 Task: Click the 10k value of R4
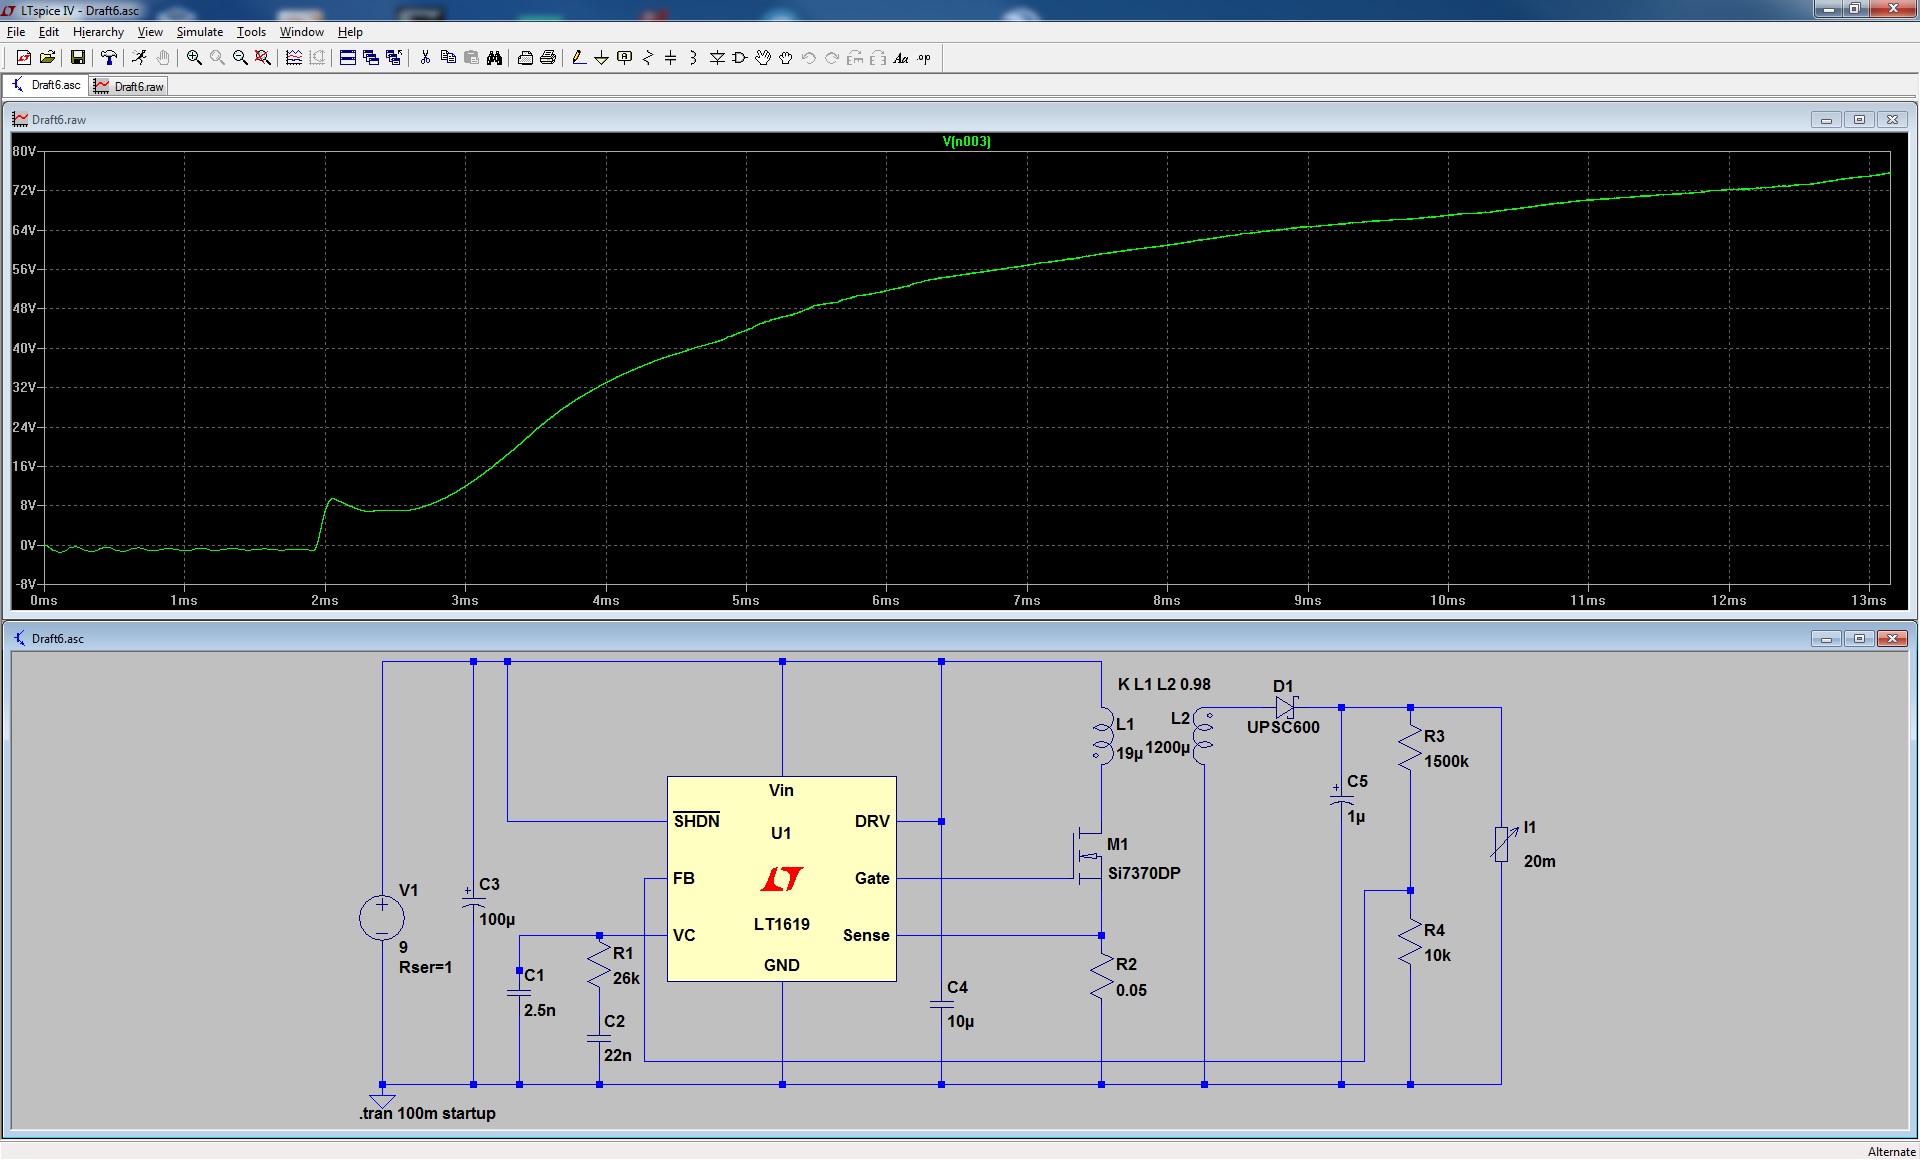[x=1437, y=956]
